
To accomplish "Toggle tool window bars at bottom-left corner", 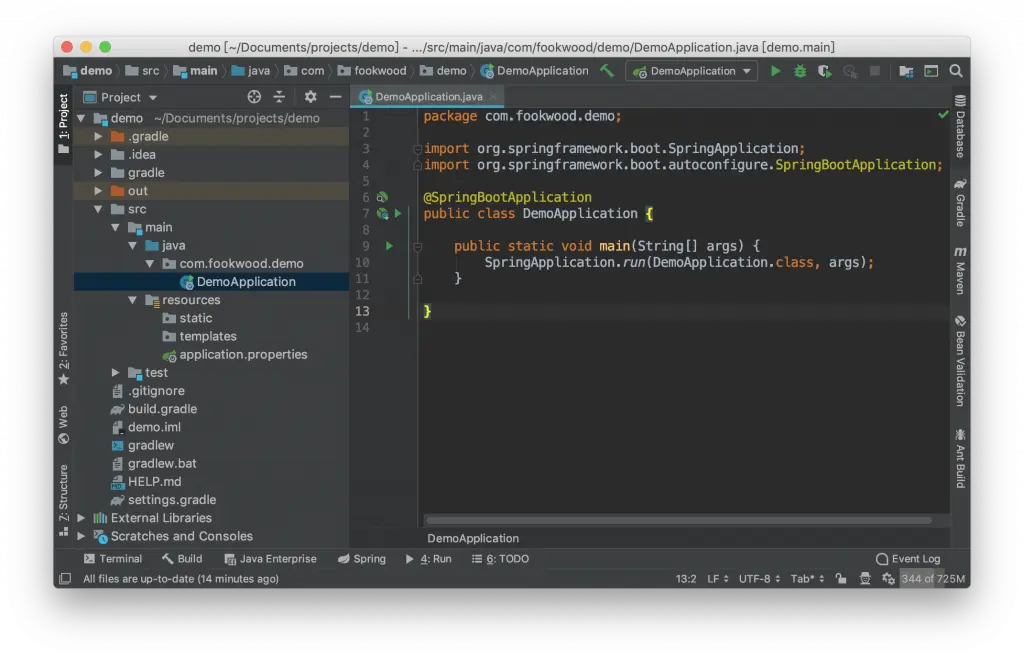I will pos(65,579).
